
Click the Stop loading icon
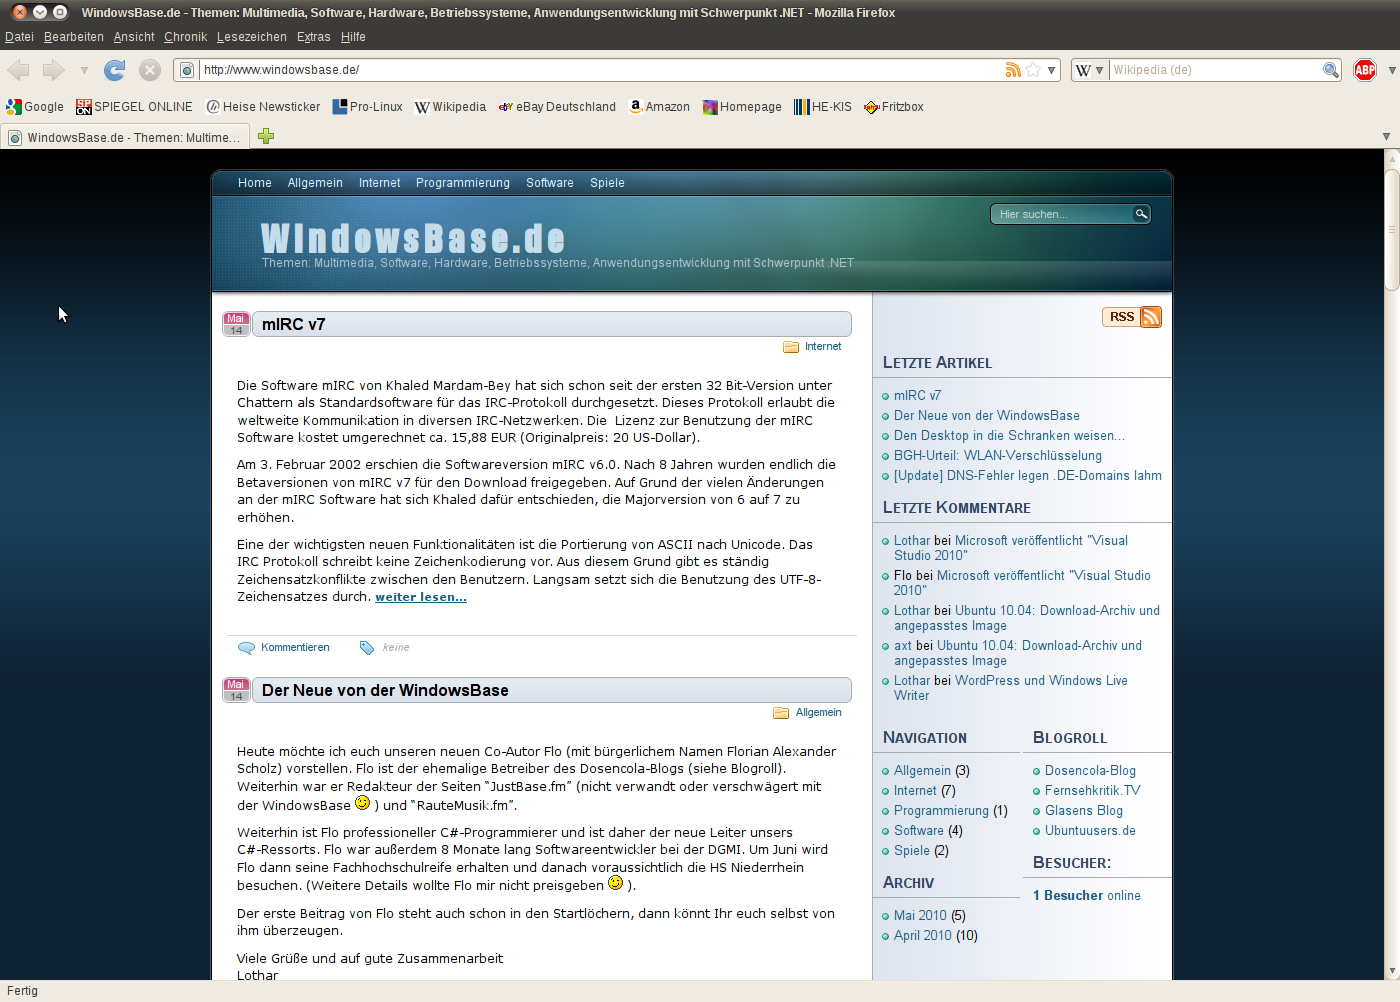(x=150, y=70)
